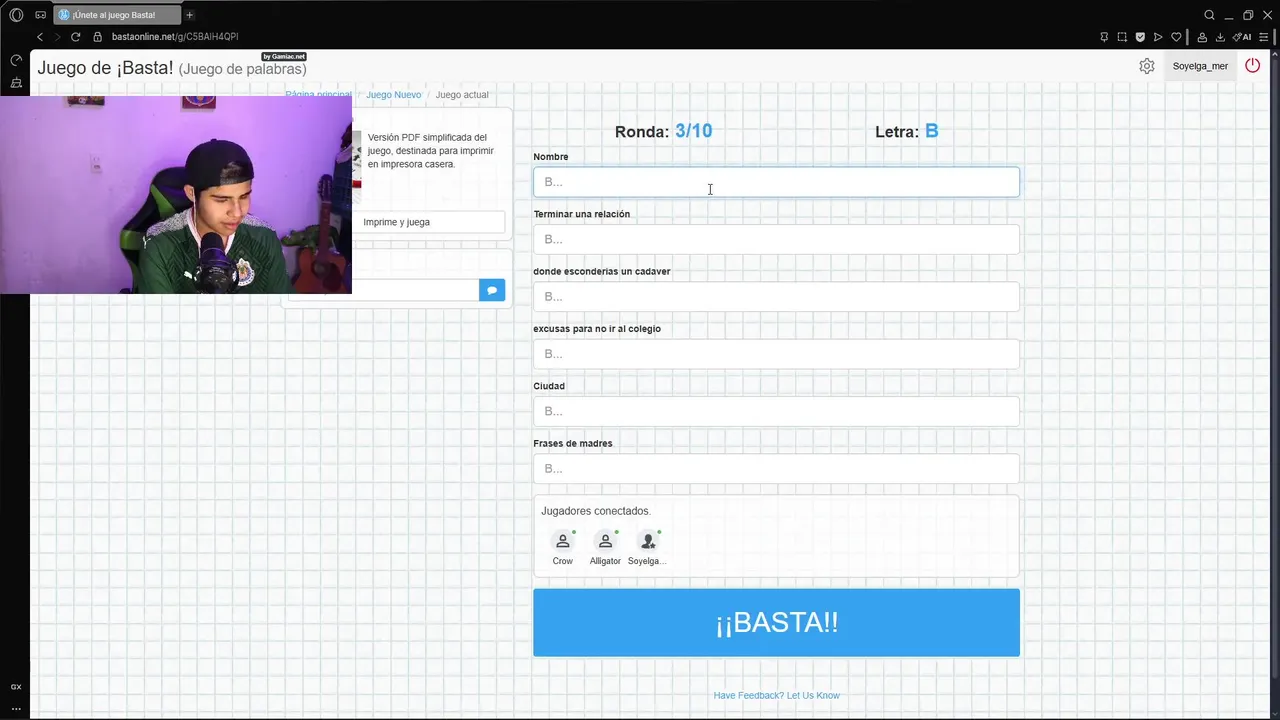Open the GX Control sidebar icon

(16, 61)
